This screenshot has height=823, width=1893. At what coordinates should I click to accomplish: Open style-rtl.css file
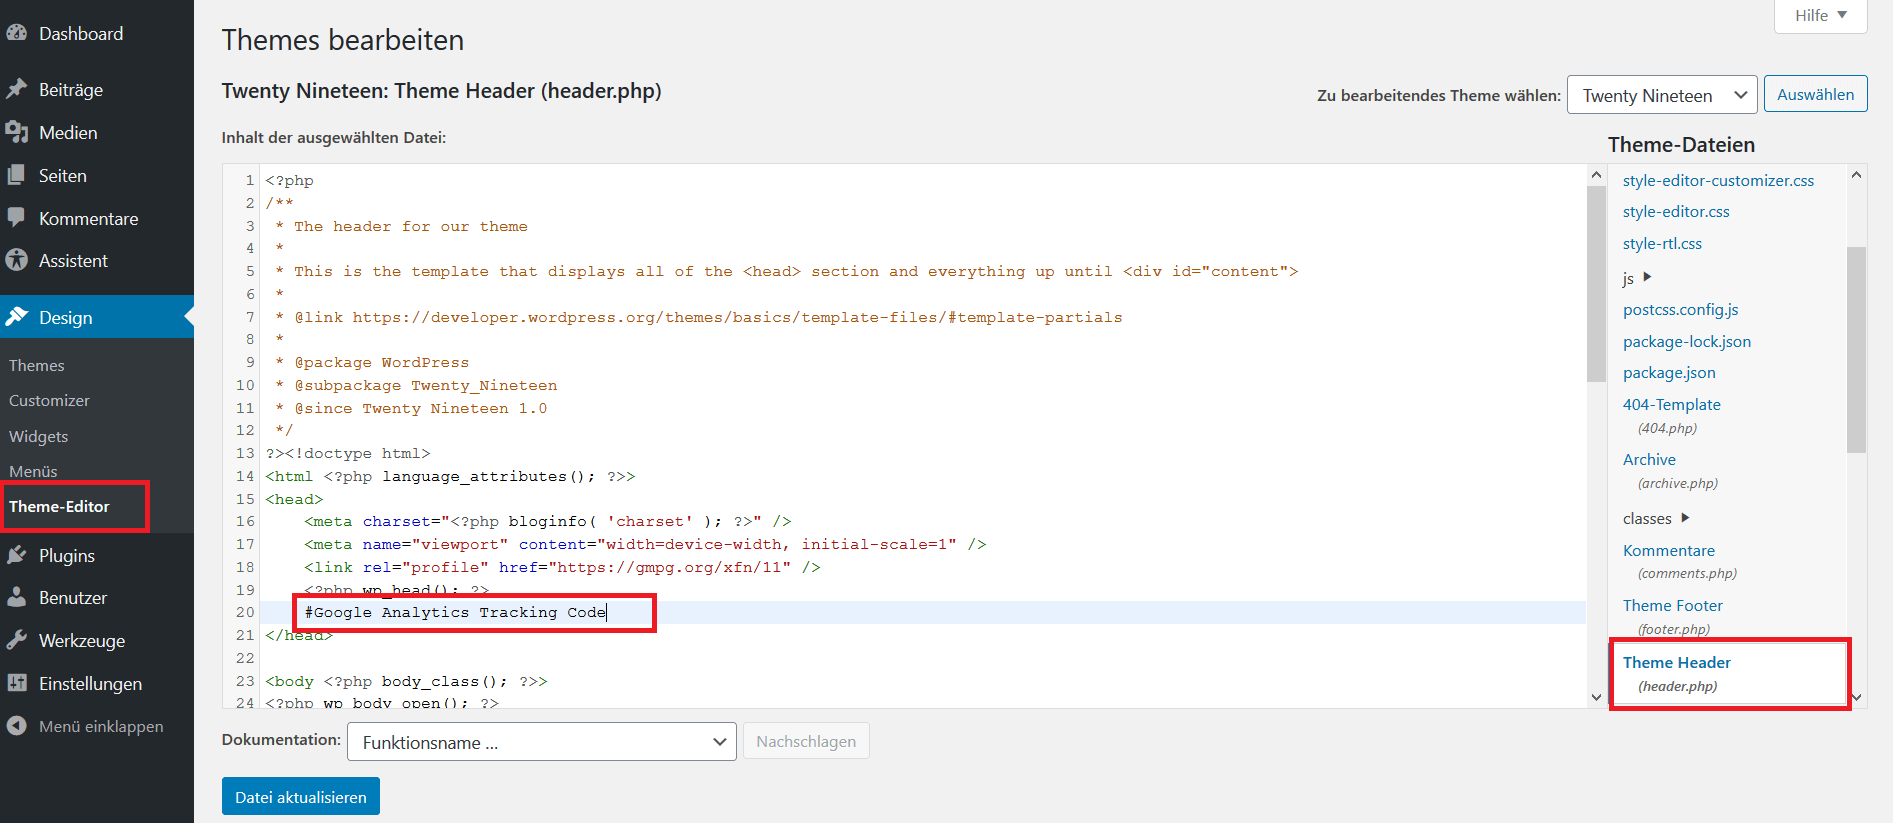pyautogui.click(x=1662, y=243)
